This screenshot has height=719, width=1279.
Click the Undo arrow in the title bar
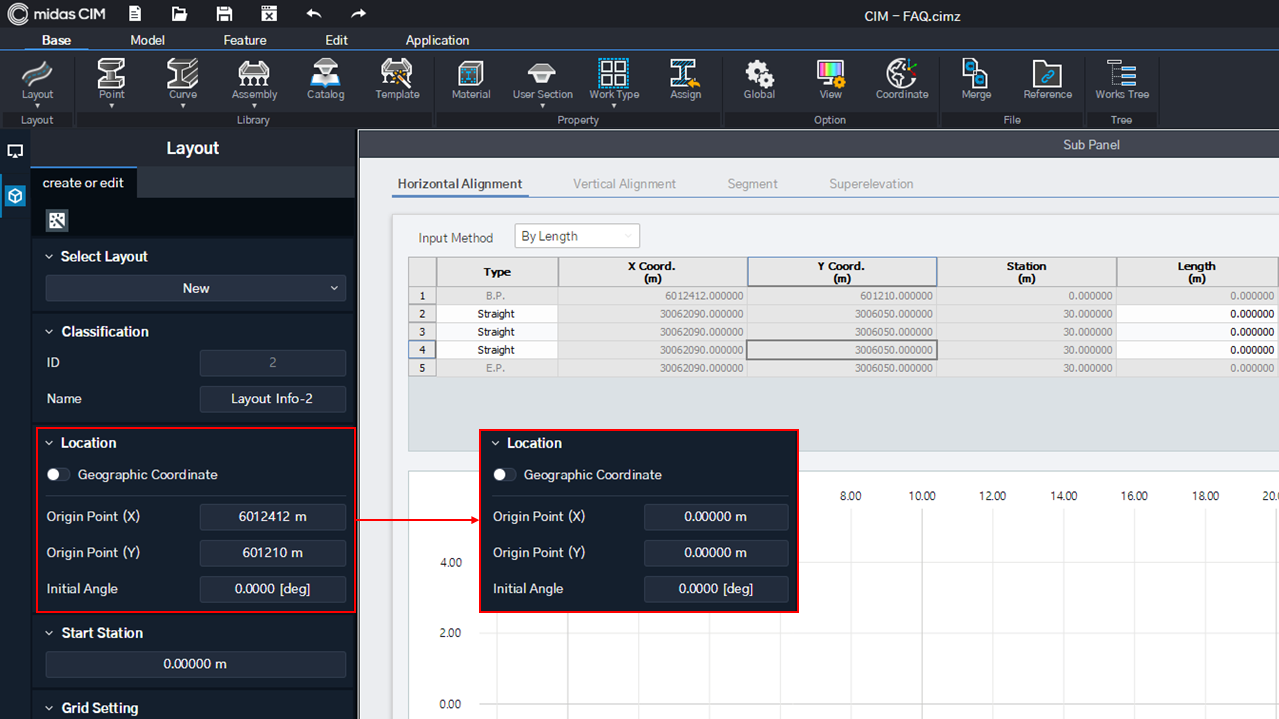[313, 14]
